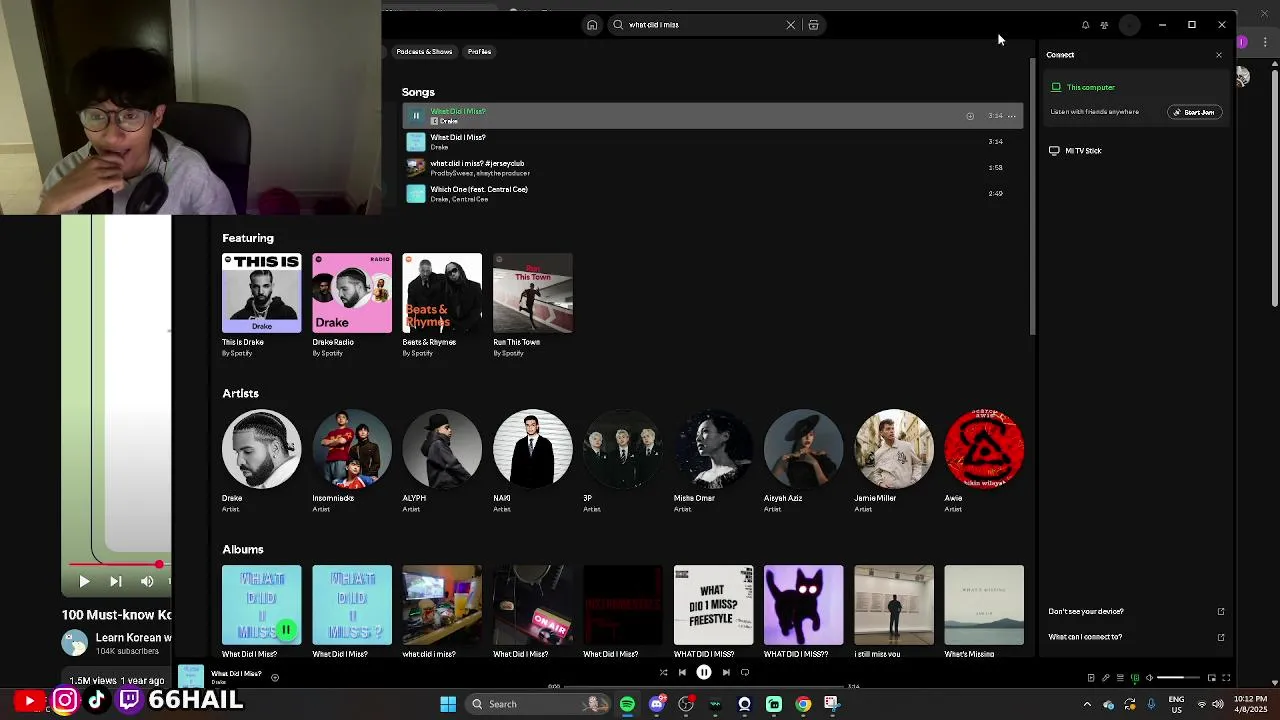Toggle the Queue icon in player bar
Screen dimensions: 1280x720
point(1120,678)
